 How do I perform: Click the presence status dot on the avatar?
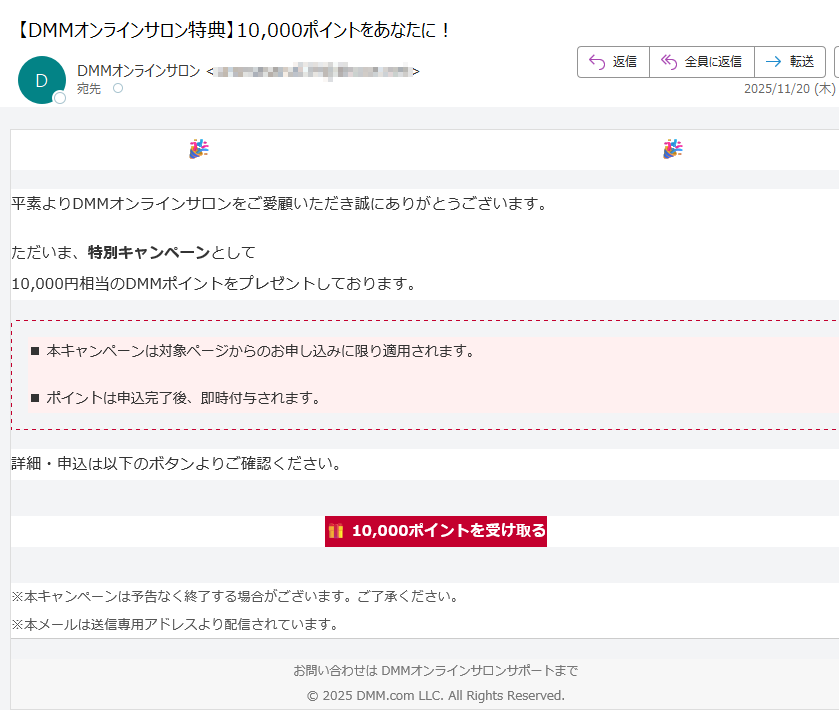tap(60, 97)
